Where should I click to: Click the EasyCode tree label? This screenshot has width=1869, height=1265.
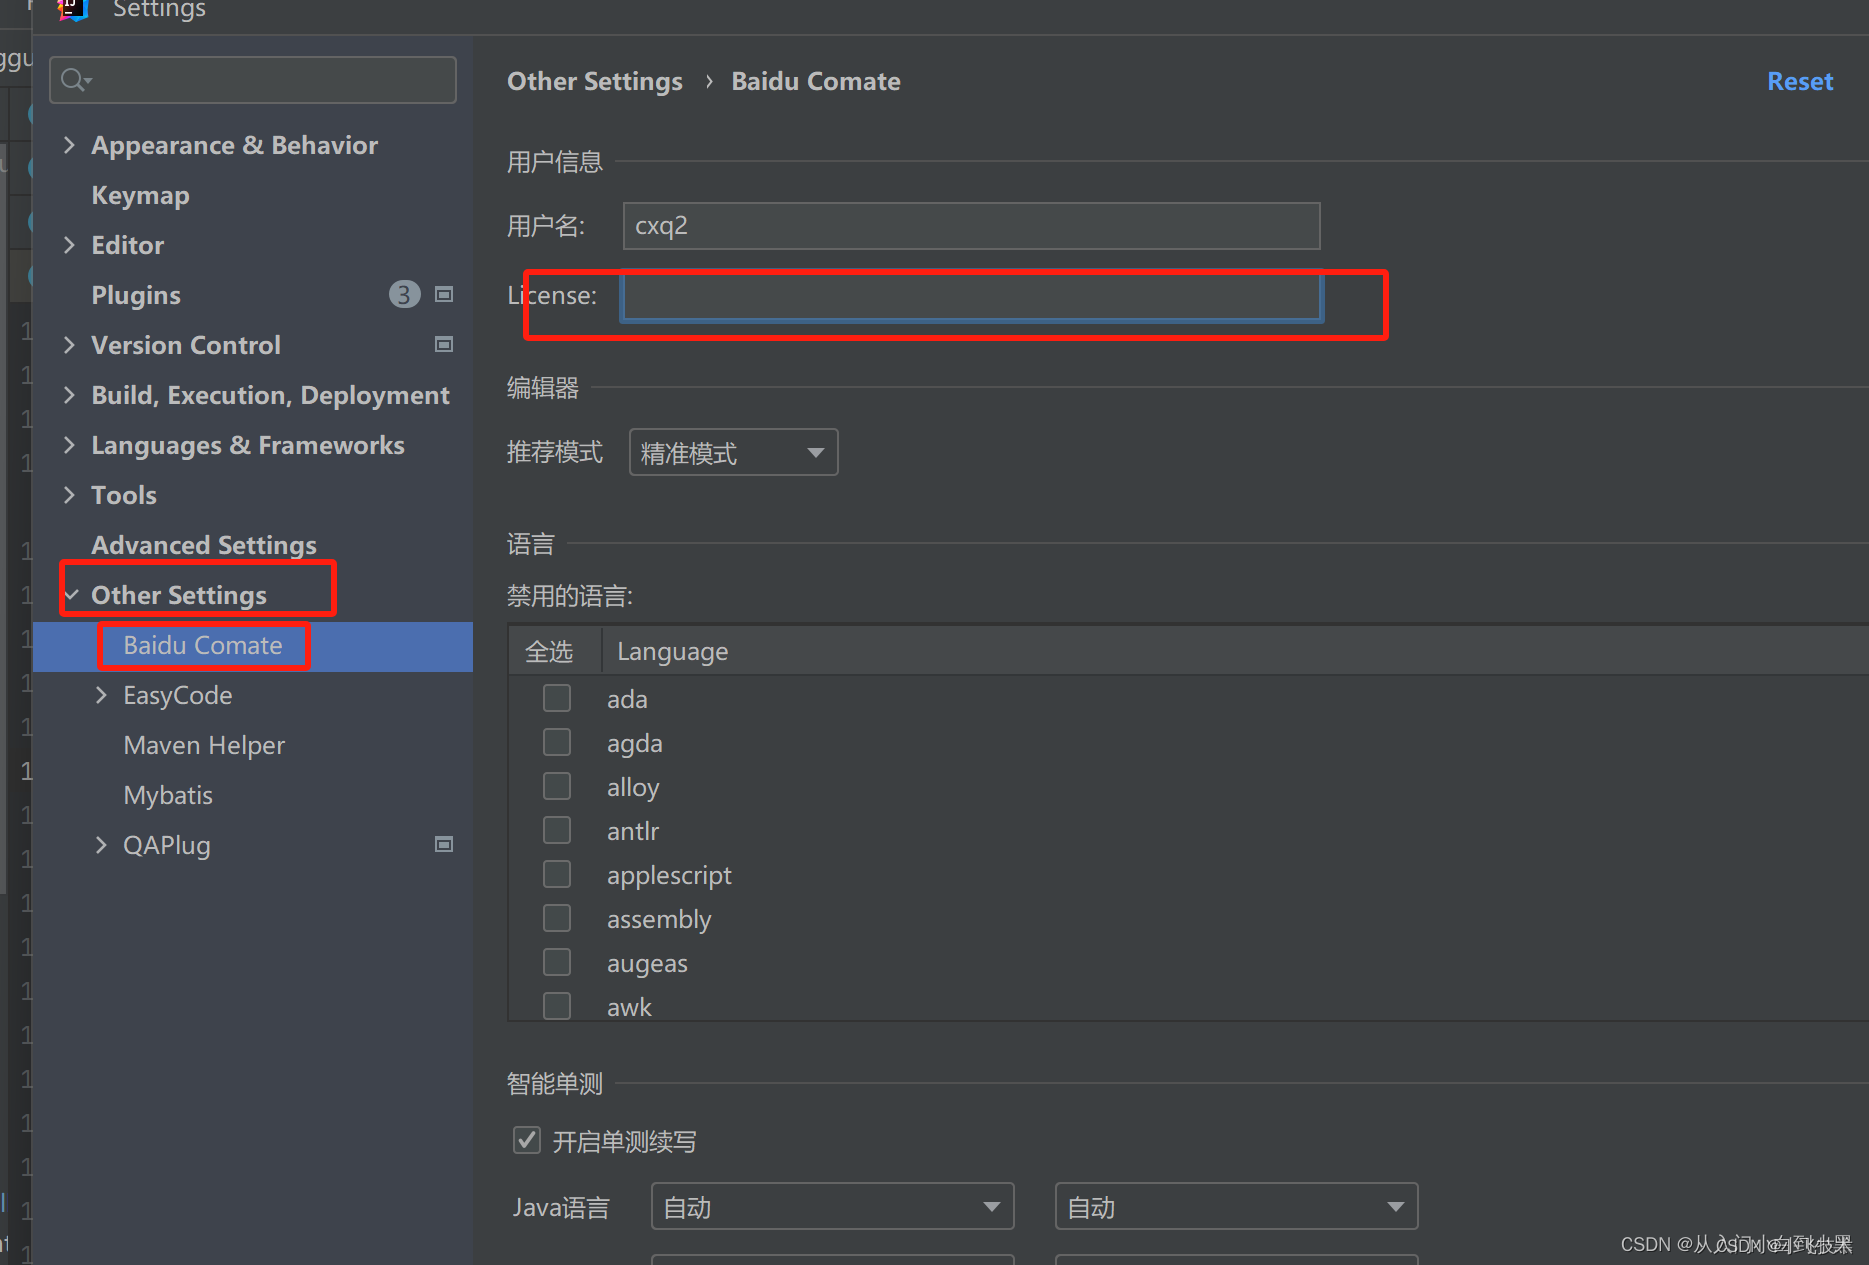(178, 695)
